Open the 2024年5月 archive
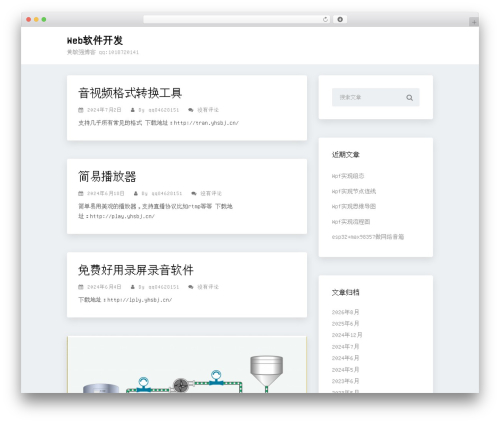Screen dimensions: 500x423 [345, 370]
